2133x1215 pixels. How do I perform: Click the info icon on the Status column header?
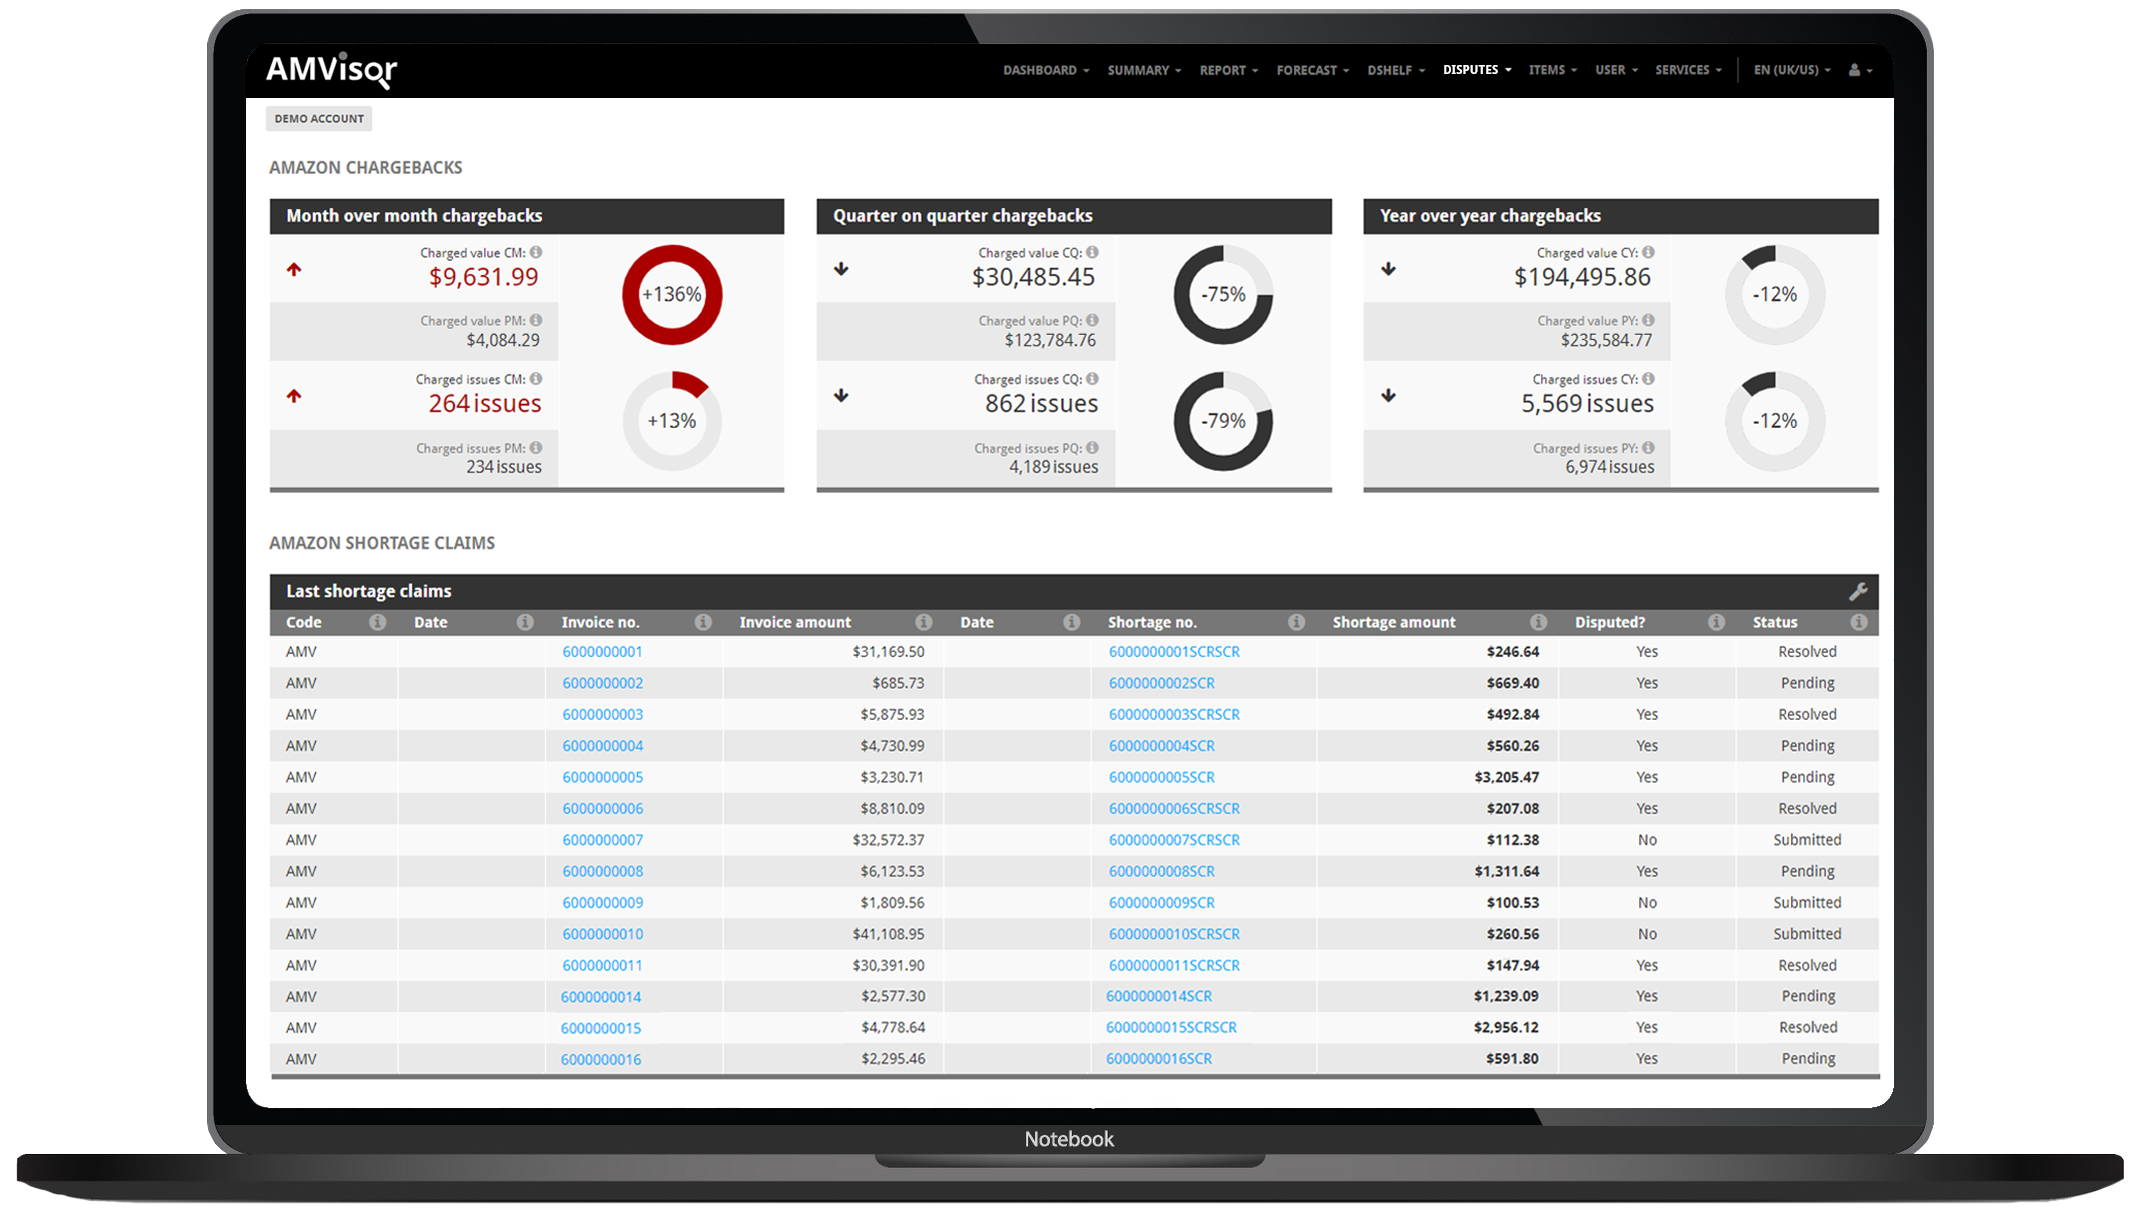click(1859, 621)
